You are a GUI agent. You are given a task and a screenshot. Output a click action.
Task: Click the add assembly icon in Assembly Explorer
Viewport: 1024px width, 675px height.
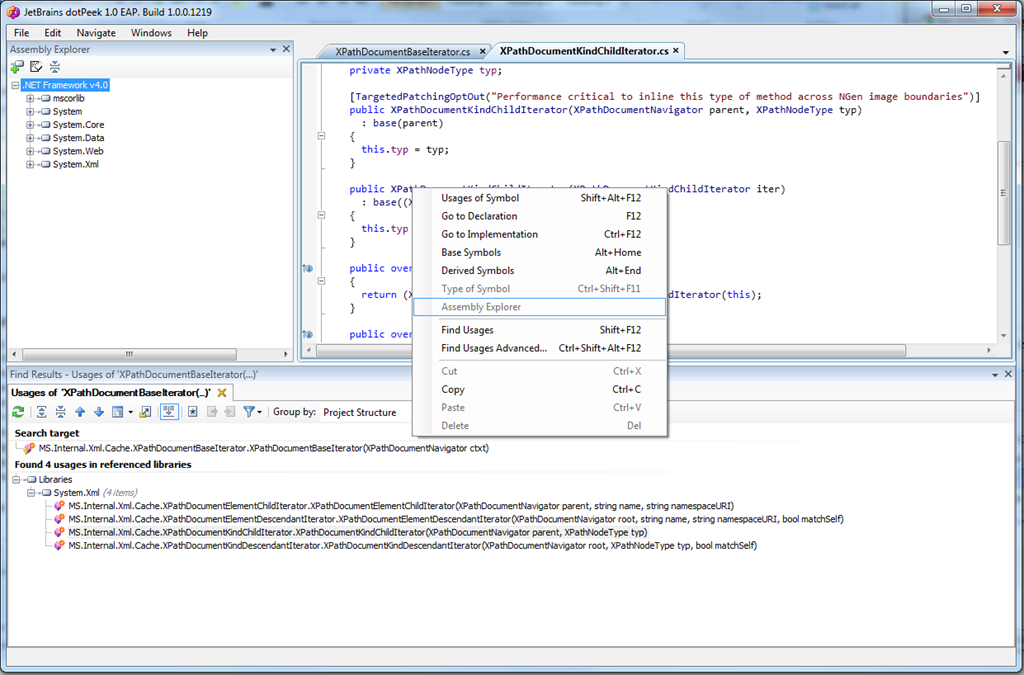click(x=17, y=67)
